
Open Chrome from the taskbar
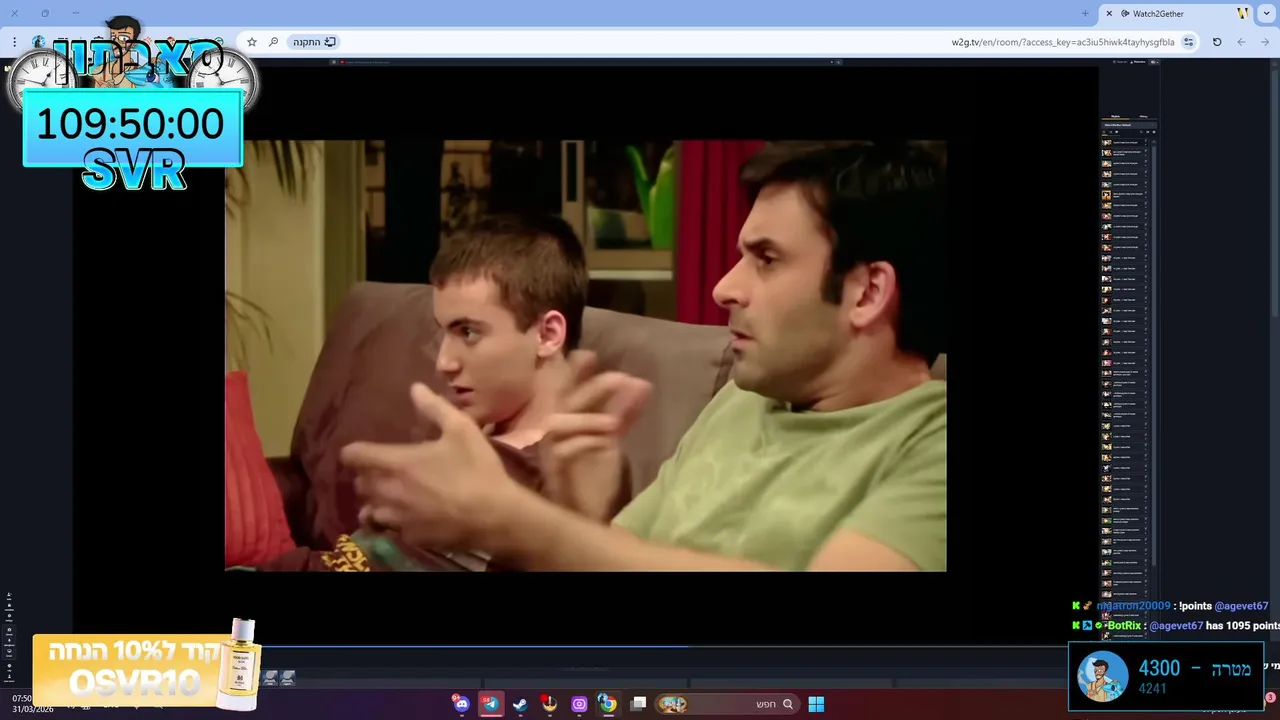607,704
